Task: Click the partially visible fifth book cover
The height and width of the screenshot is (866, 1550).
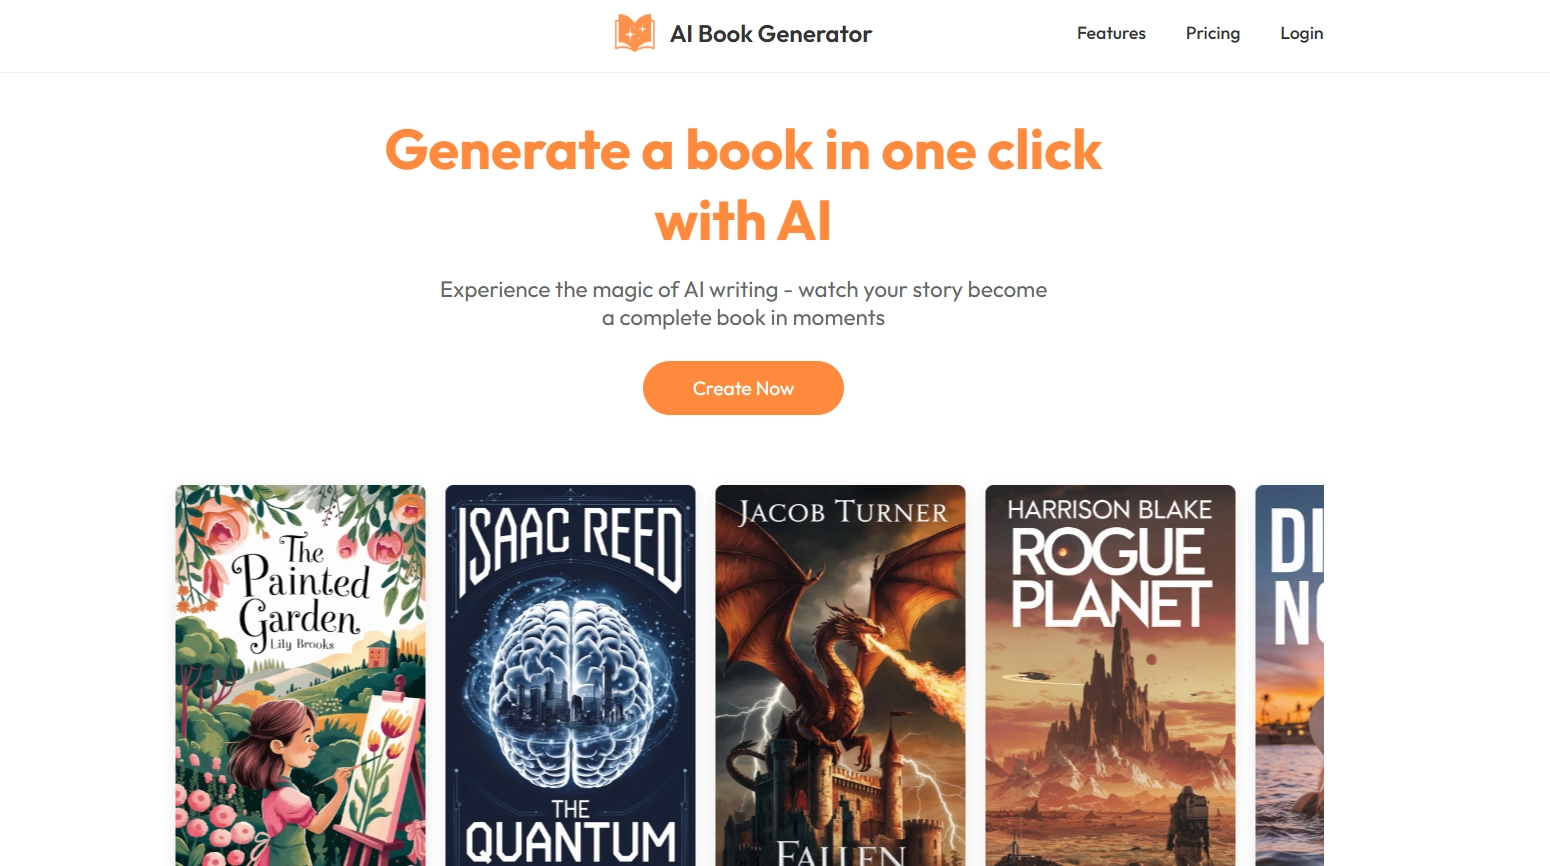Action: coord(1290,675)
